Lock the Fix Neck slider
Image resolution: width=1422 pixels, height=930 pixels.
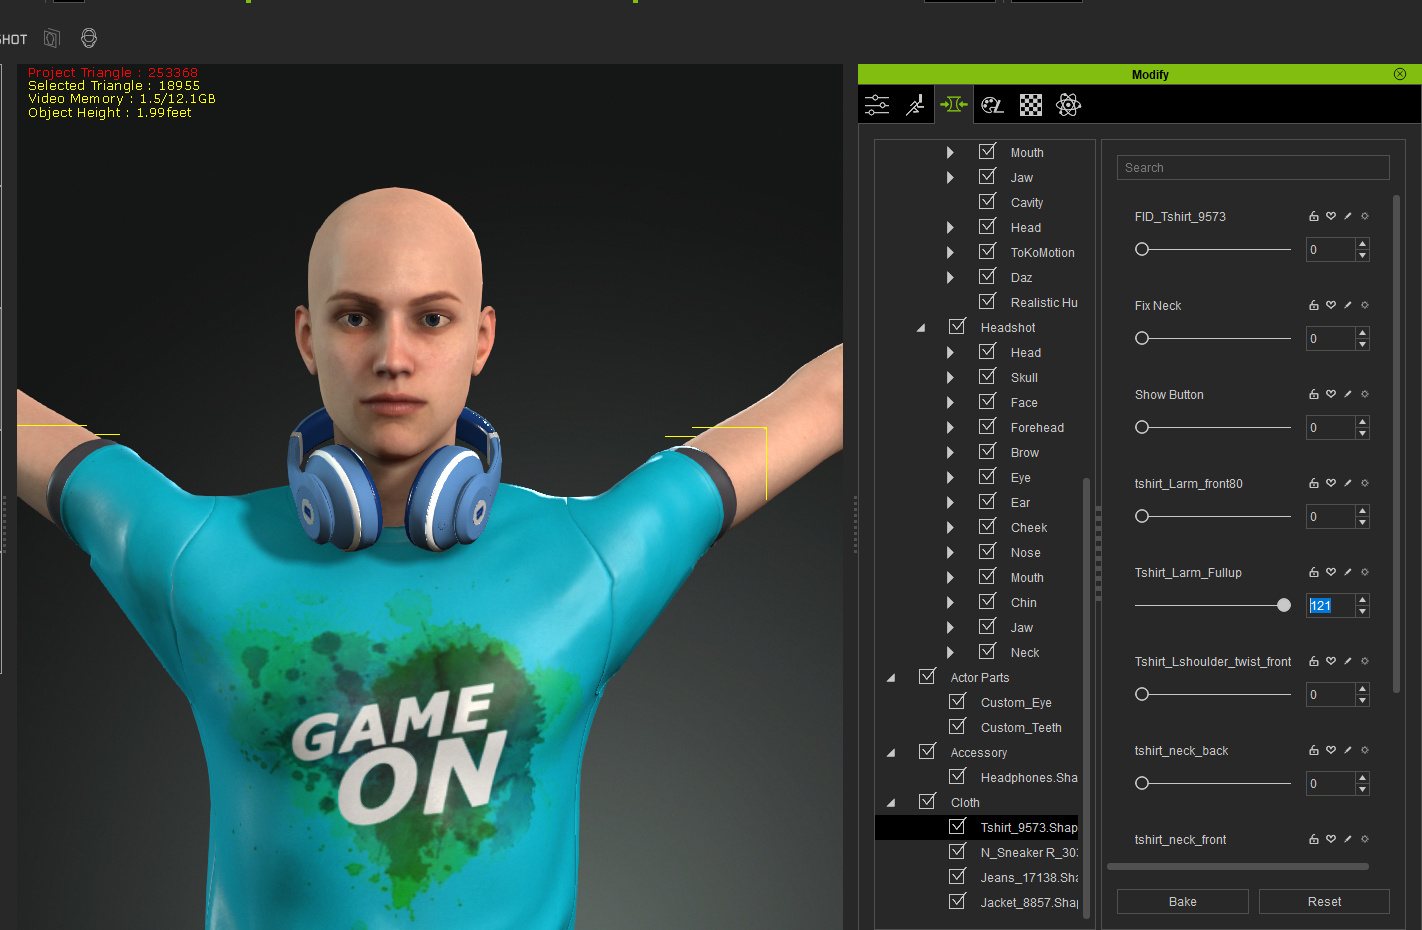tap(1314, 305)
